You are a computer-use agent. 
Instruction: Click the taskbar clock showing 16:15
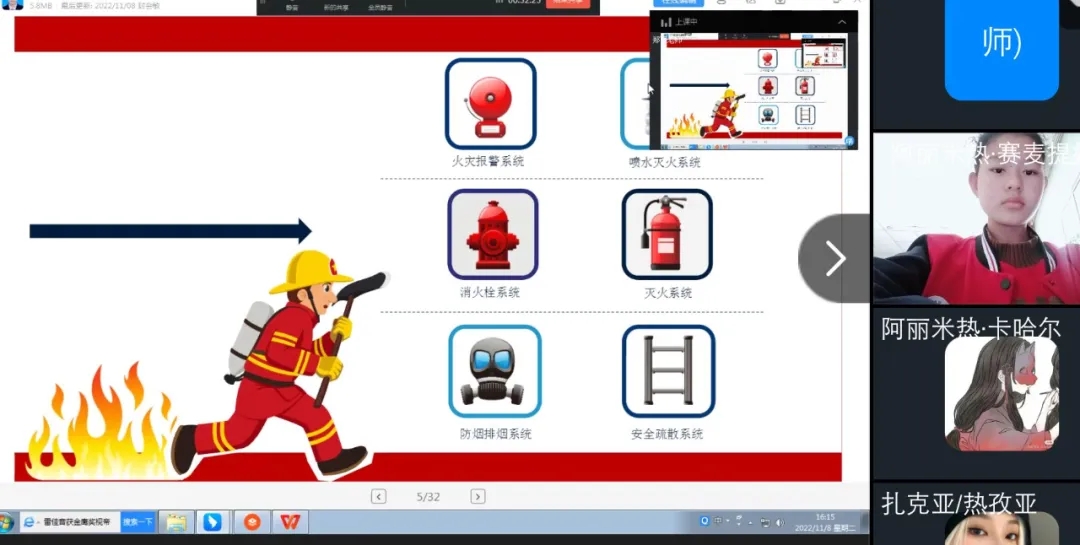[824, 522]
